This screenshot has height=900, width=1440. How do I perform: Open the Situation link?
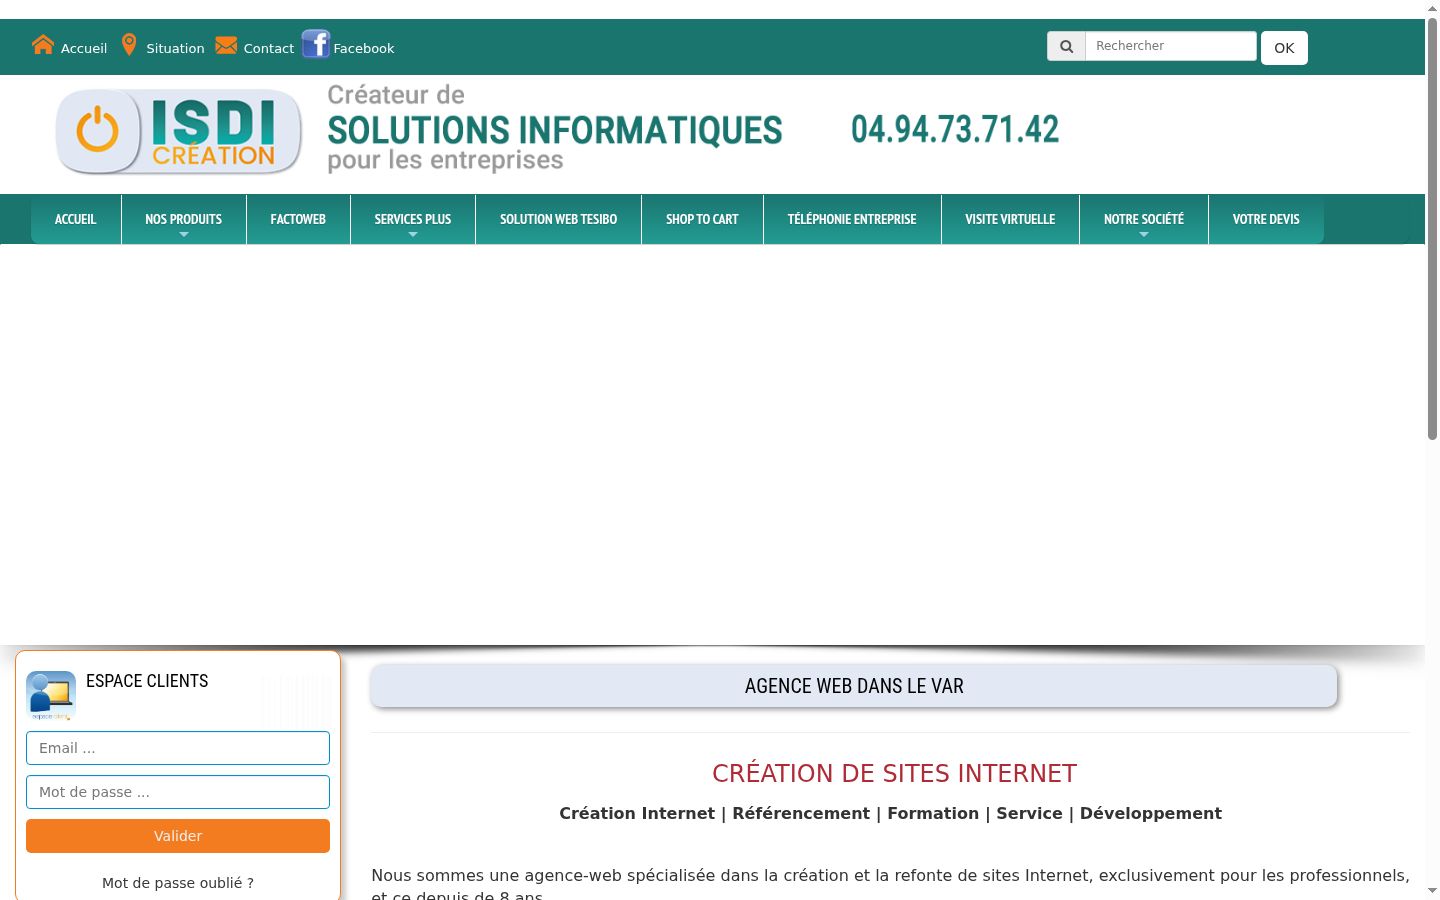point(175,48)
